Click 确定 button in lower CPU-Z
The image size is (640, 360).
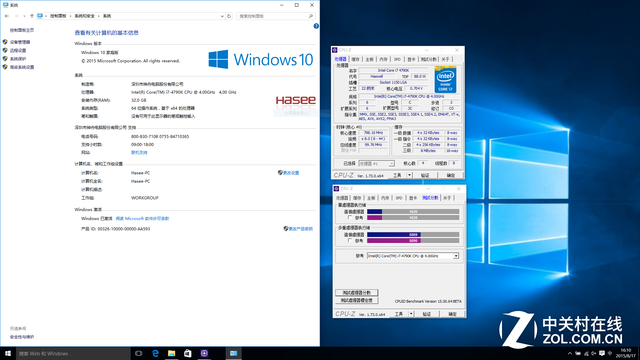click(452, 314)
